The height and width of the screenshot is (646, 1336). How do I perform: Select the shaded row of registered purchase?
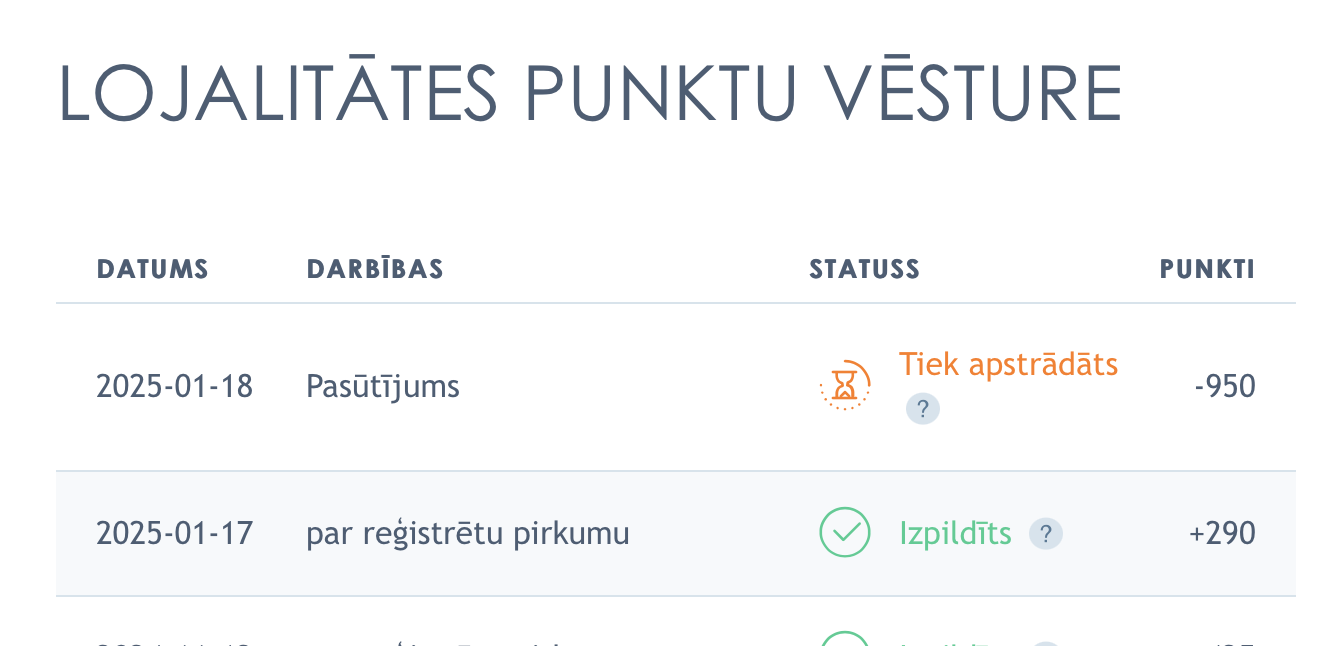(x=676, y=534)
